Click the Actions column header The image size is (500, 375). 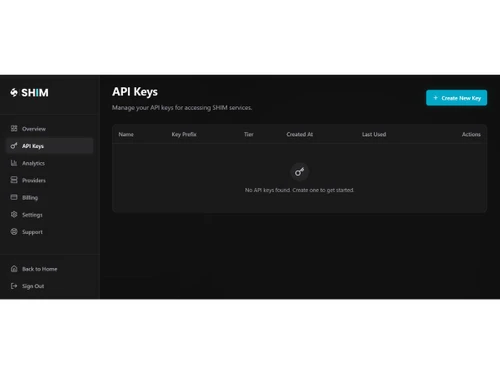coord(471,134)
